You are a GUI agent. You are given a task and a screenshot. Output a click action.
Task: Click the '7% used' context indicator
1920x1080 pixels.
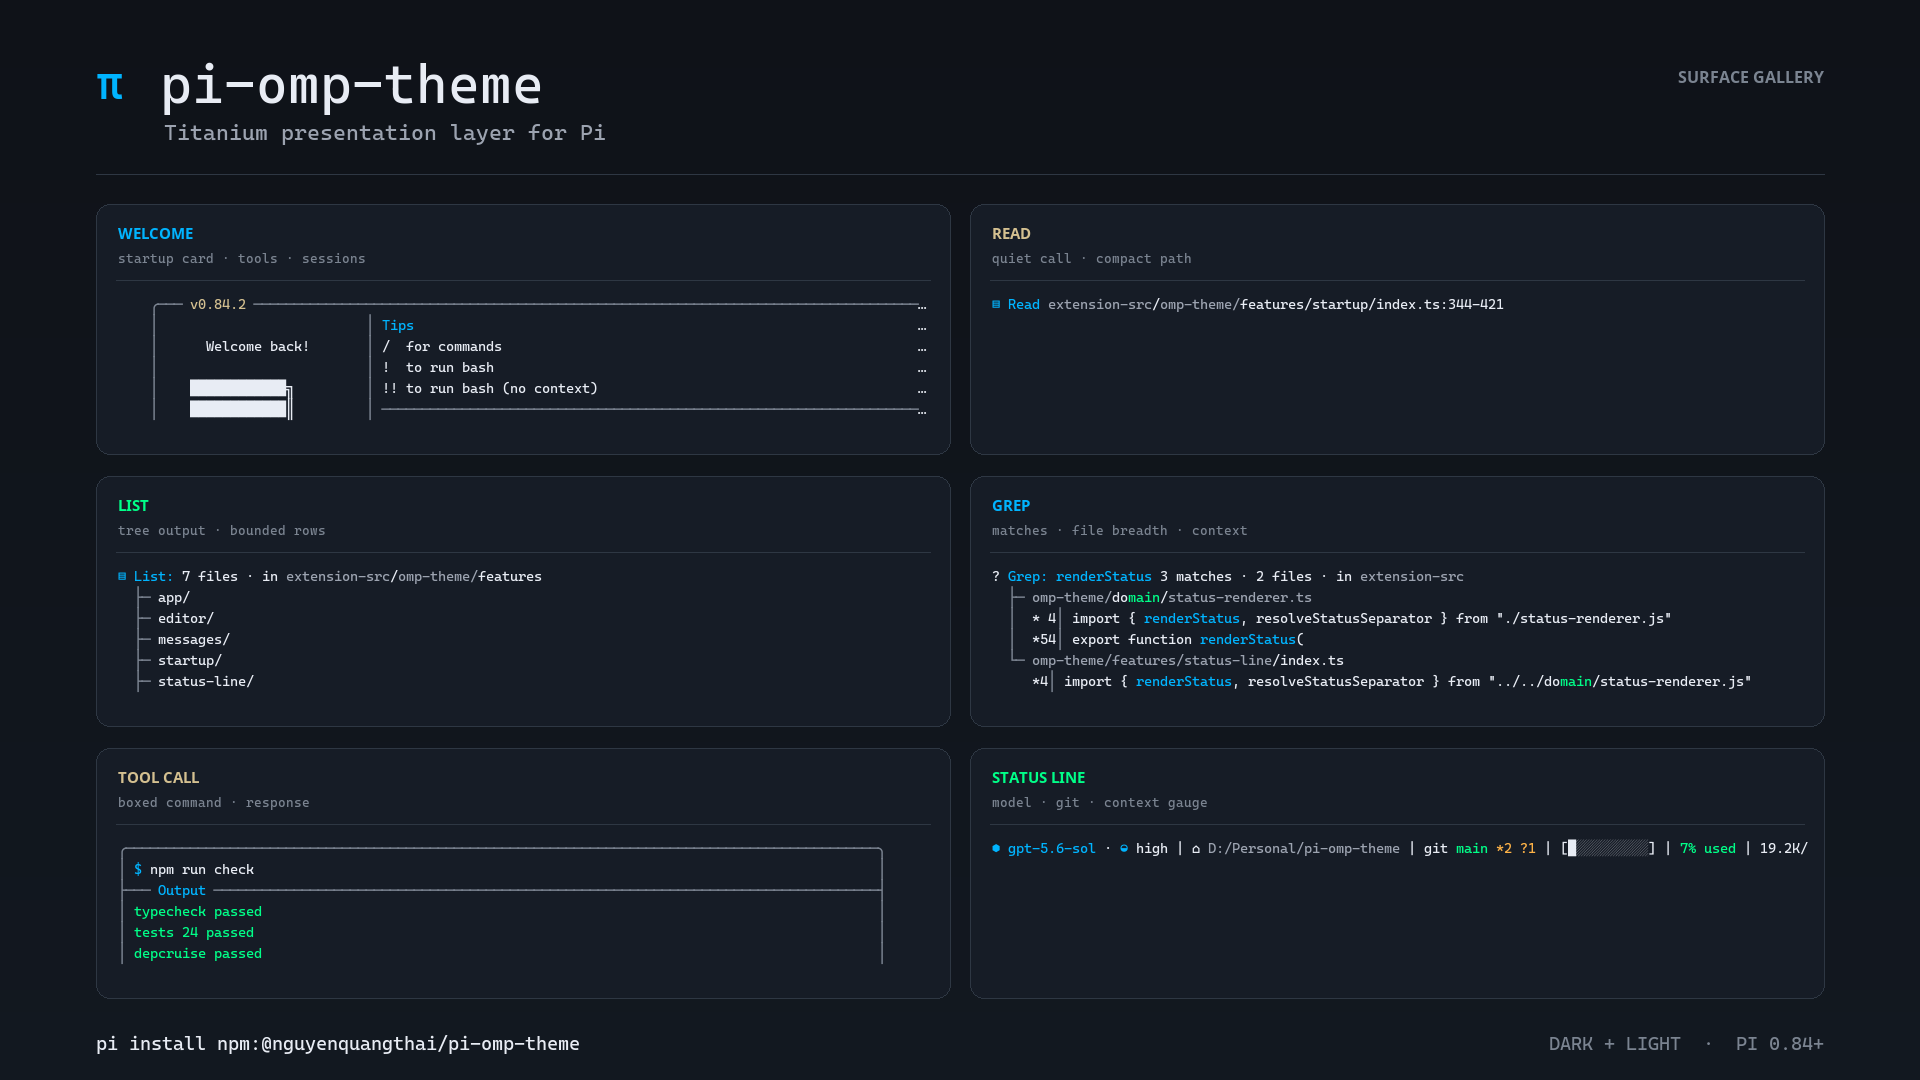1708,848
